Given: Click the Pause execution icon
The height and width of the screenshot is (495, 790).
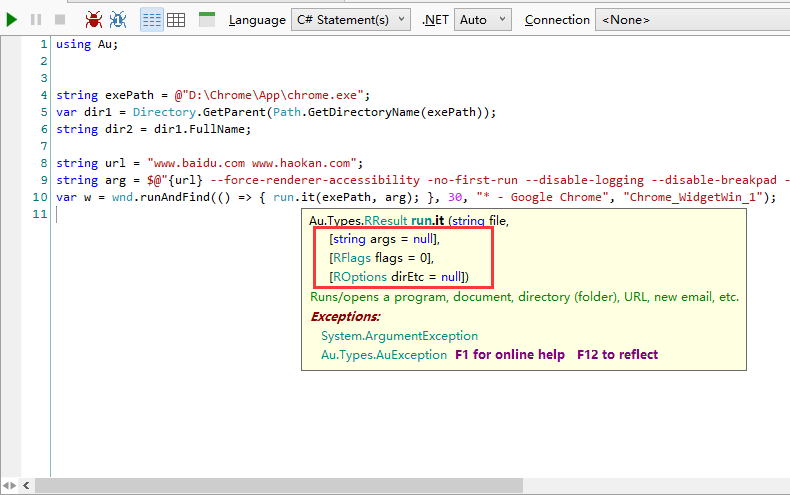Looking at the screenshot, I should [36, 19].
